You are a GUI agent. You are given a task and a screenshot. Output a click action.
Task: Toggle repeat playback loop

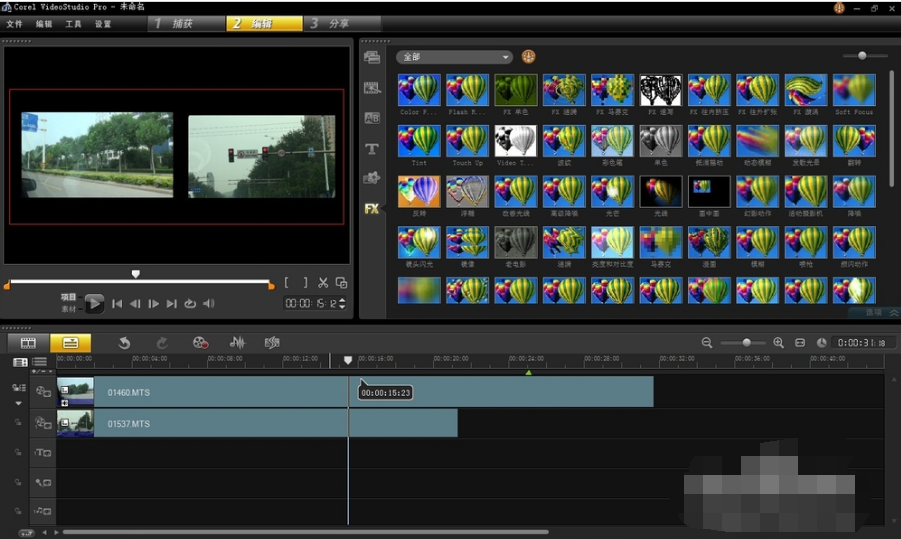coord(190,303)
